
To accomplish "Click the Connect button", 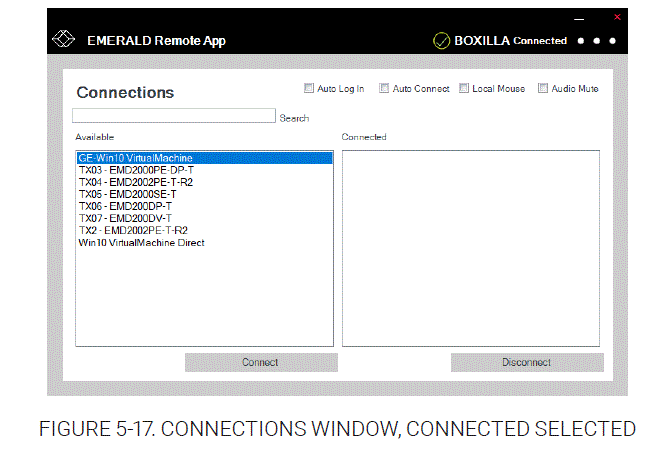I will [x=261, y=362].
